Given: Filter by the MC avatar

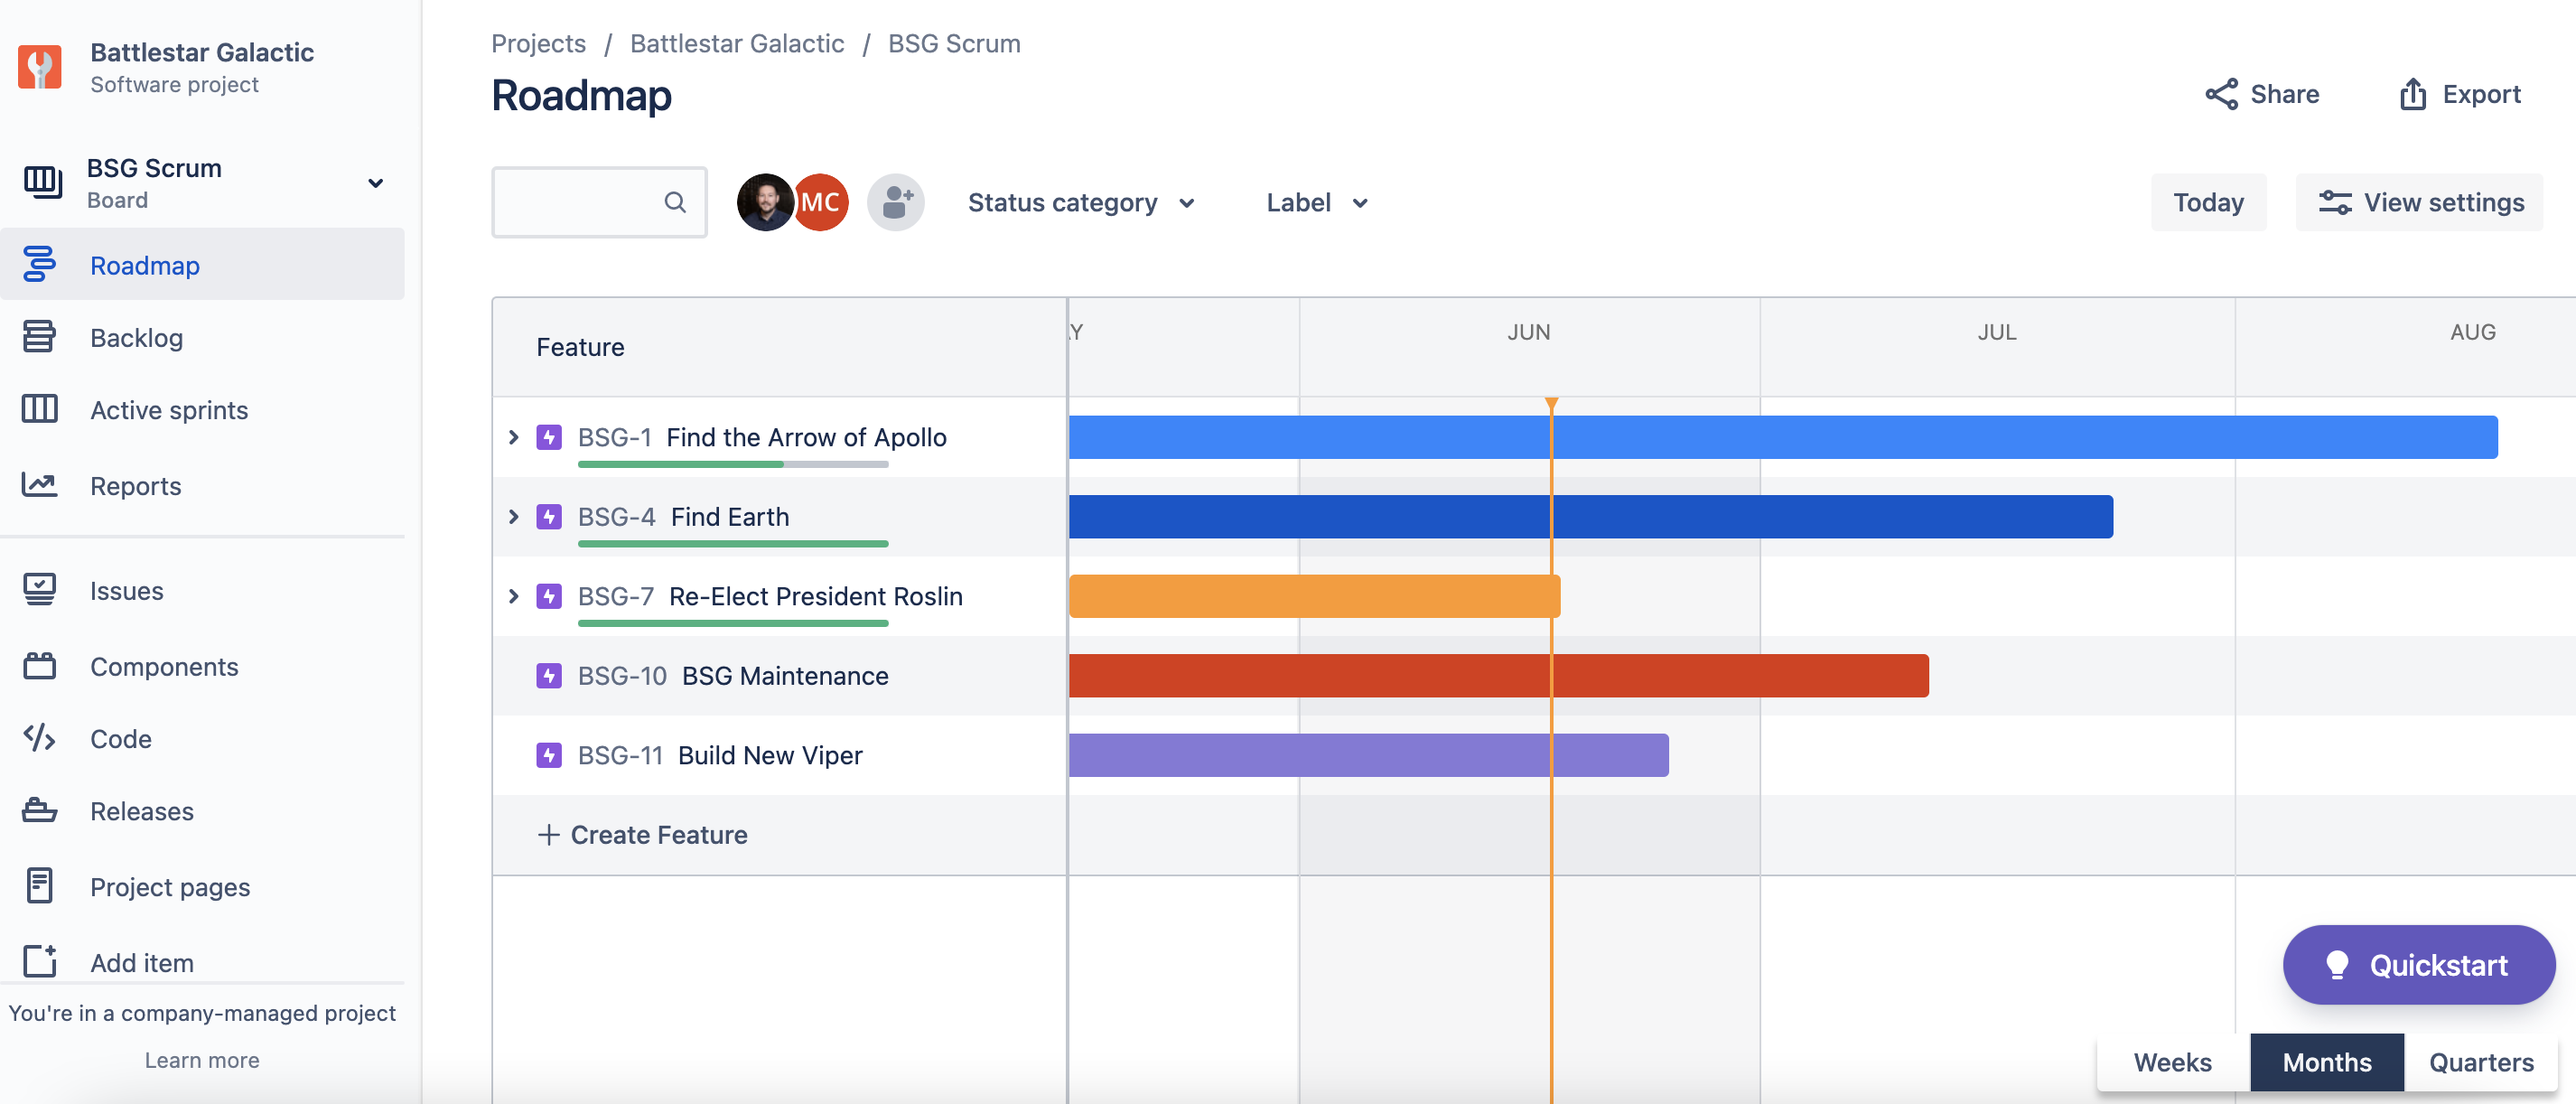Looking at the screenshot, I should 820,203.
